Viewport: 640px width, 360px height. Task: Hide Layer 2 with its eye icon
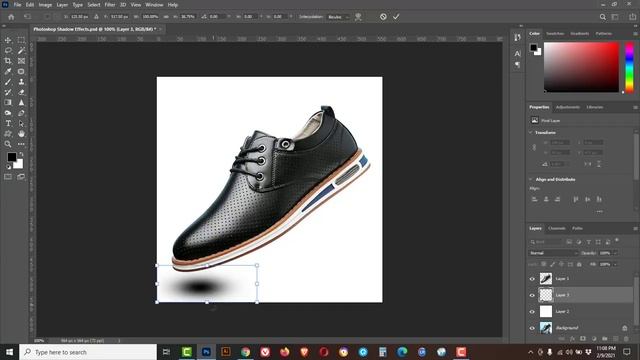tap(532, 311)
